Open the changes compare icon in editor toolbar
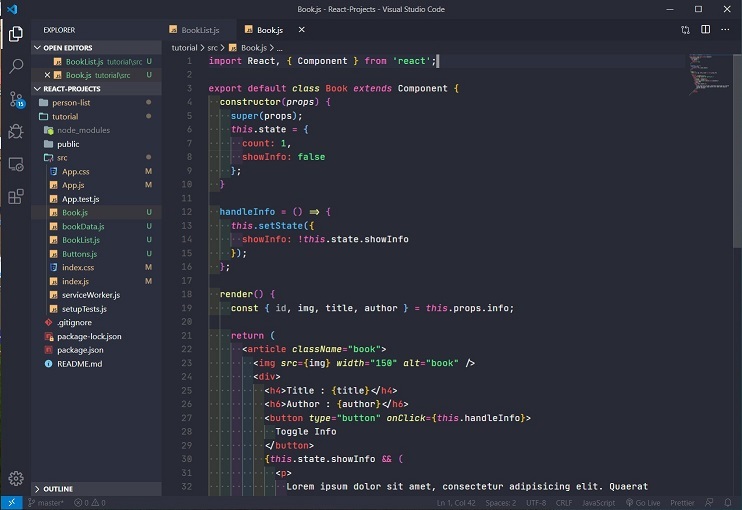The height and width of the screenshot is (510, 742). coord(686,30)
